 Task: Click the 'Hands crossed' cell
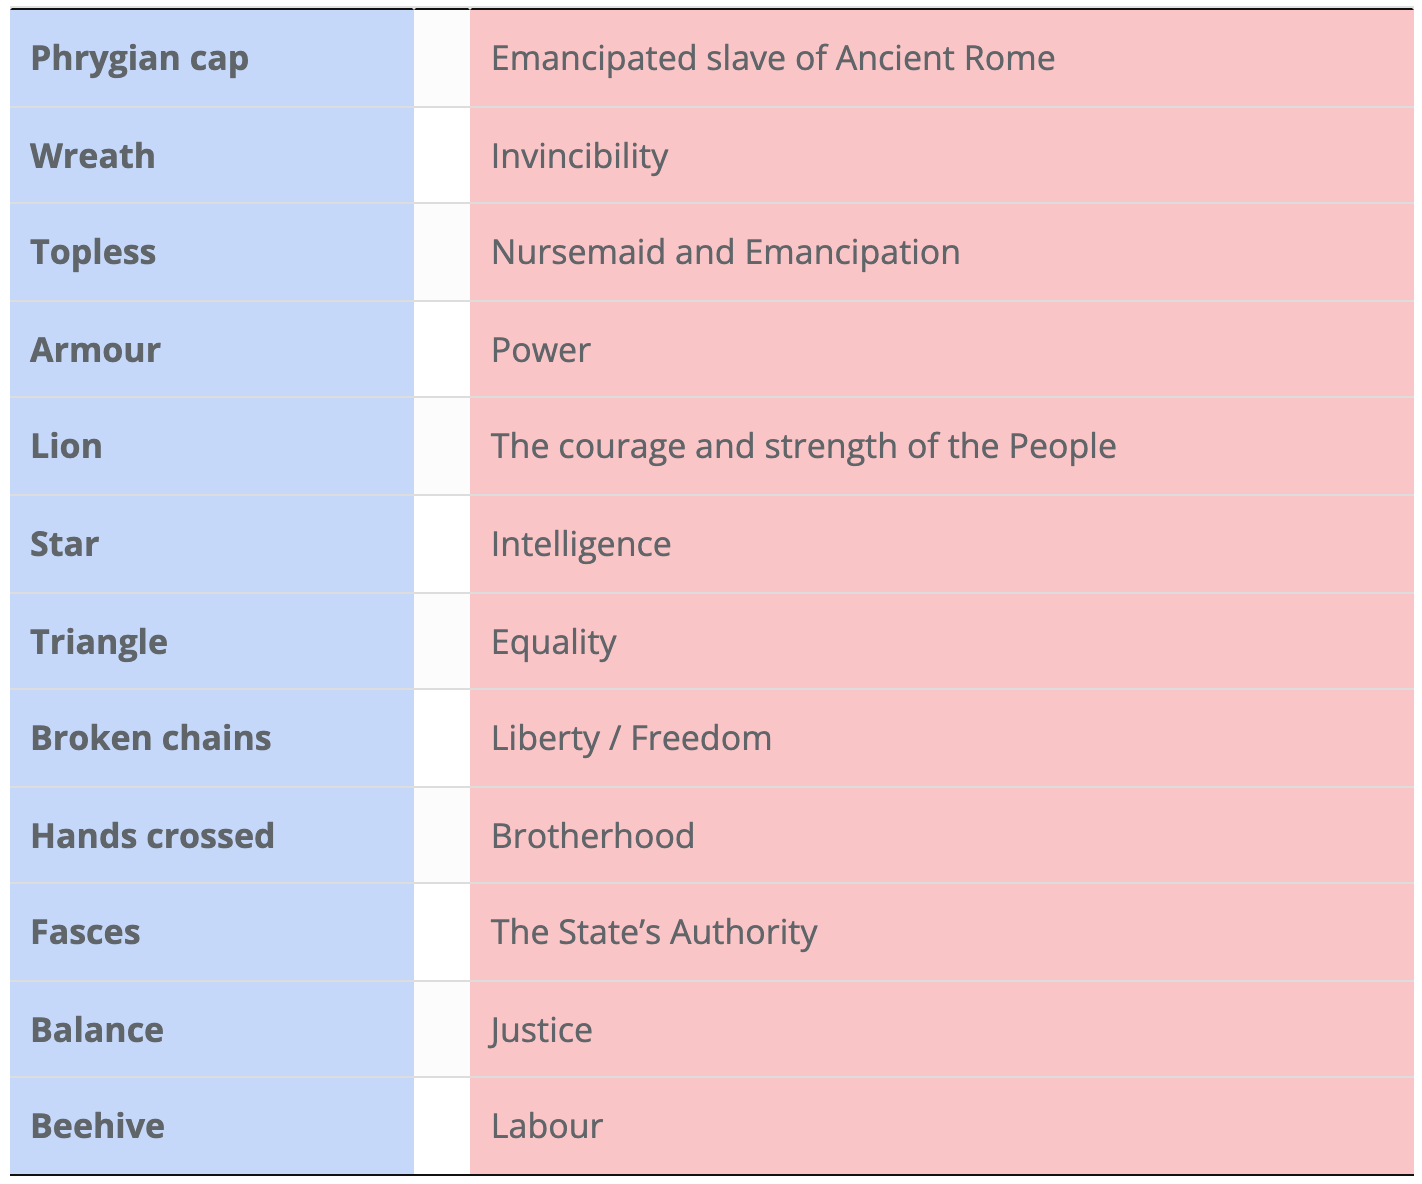[x=152, y=836]
